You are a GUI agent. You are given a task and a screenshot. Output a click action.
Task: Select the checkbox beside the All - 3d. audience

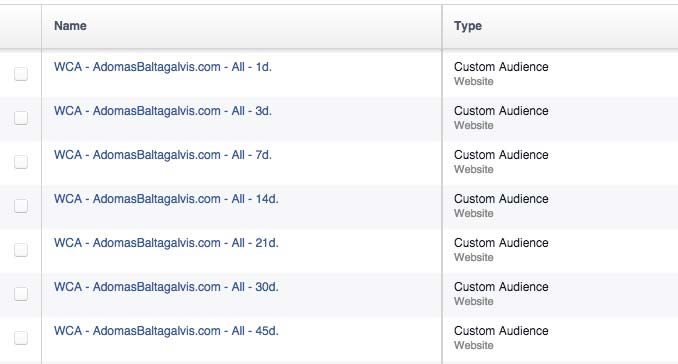tap(21, 118)
